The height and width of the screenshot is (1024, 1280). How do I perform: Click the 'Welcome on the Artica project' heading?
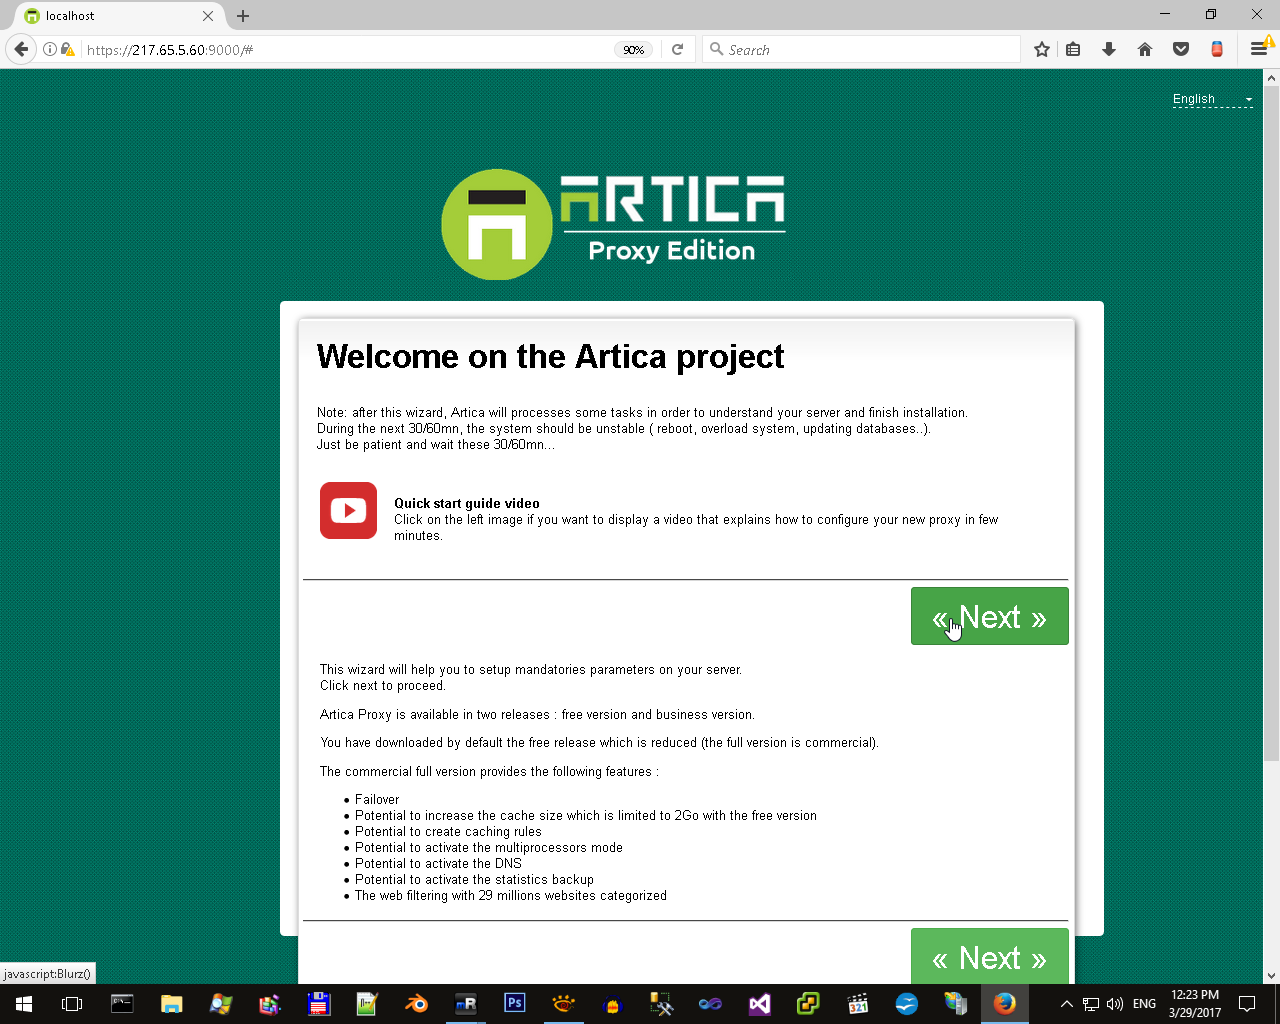tap(551, 357)
